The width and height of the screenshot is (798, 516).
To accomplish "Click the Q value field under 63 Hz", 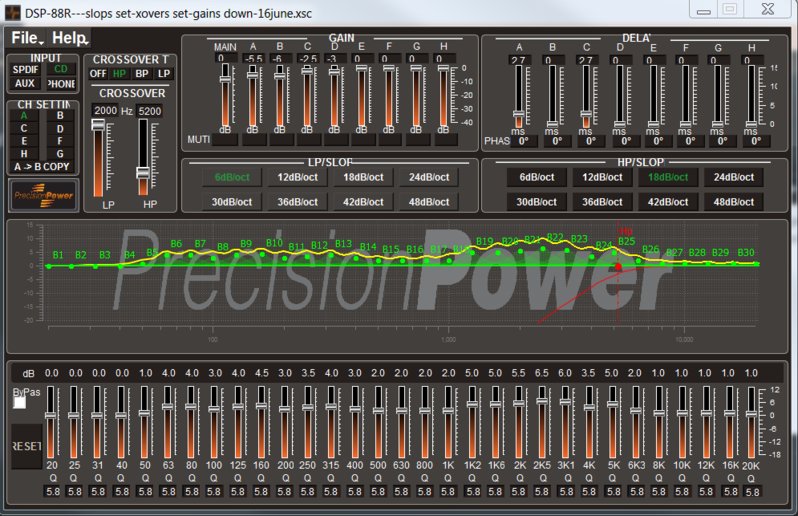I will pyautogui.click(x=168, y=492).
